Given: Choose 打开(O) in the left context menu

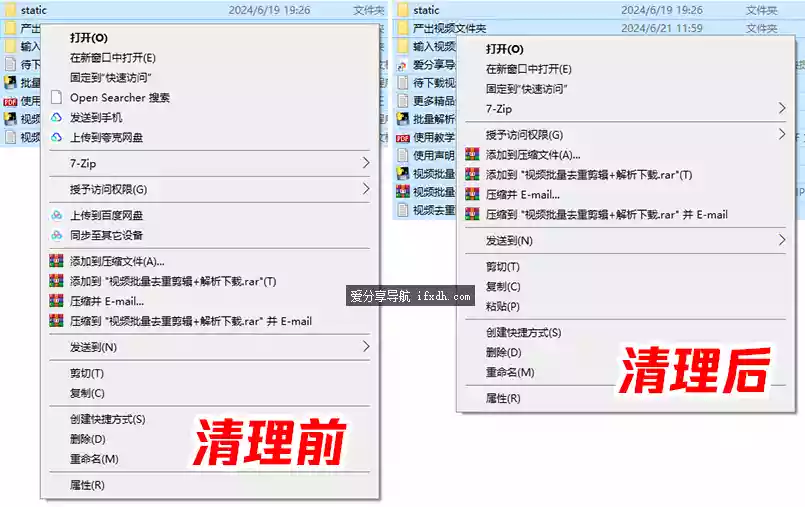Looking at the screenshot, I should click(89, 38).
